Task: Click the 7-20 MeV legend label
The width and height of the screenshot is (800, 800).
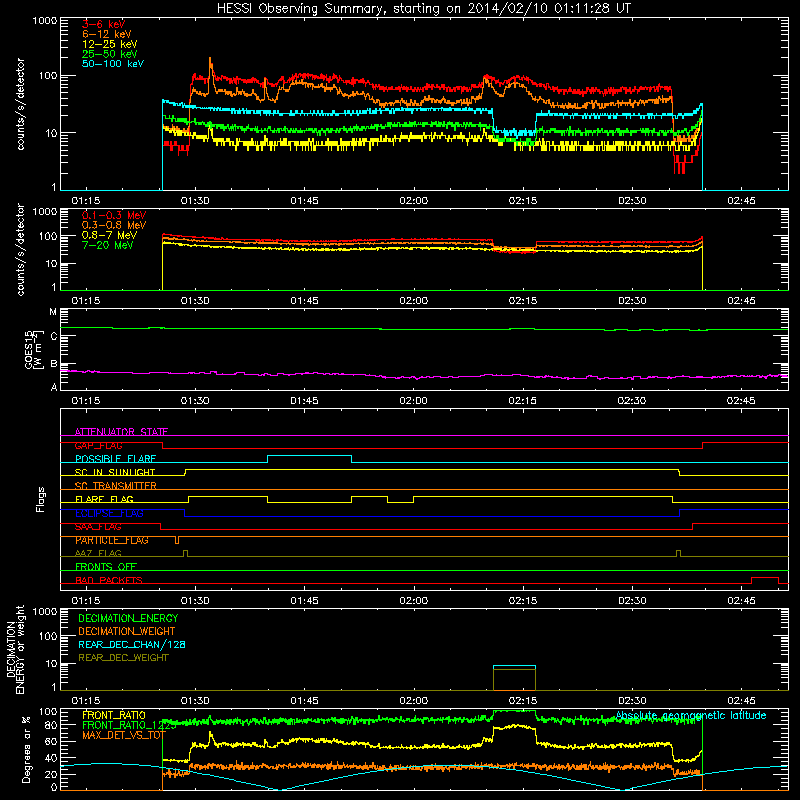Action: 107,245
